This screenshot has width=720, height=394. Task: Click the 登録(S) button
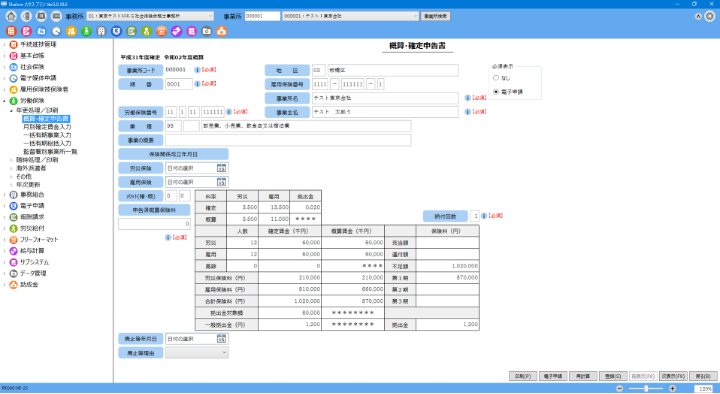613,376
